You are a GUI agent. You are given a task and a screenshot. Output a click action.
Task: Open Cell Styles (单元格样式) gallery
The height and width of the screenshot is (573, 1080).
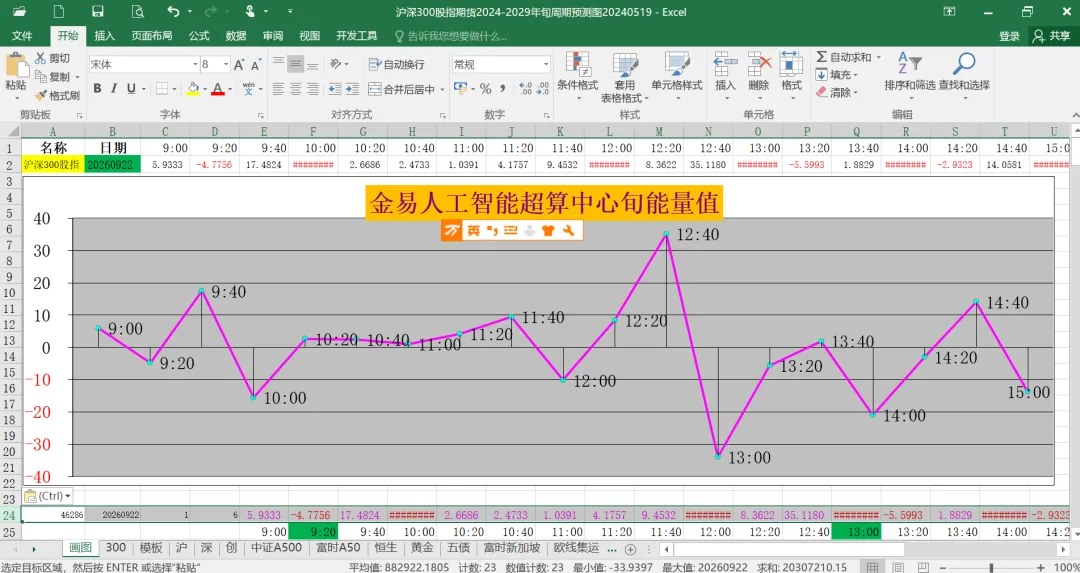677,76
